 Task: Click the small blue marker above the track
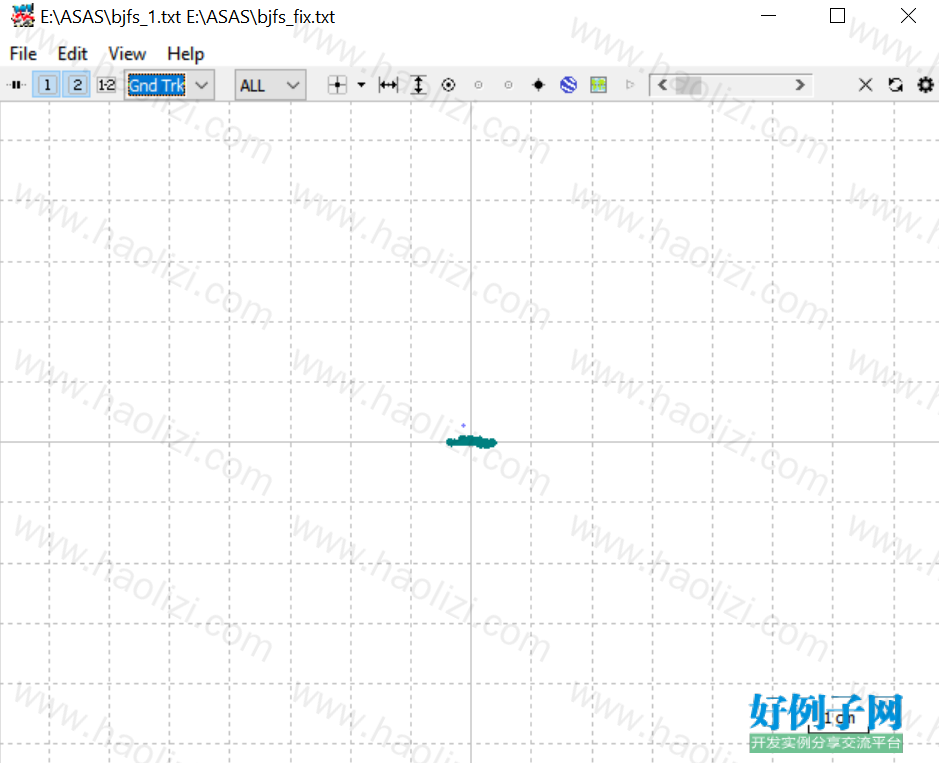(x=464, y=425)
